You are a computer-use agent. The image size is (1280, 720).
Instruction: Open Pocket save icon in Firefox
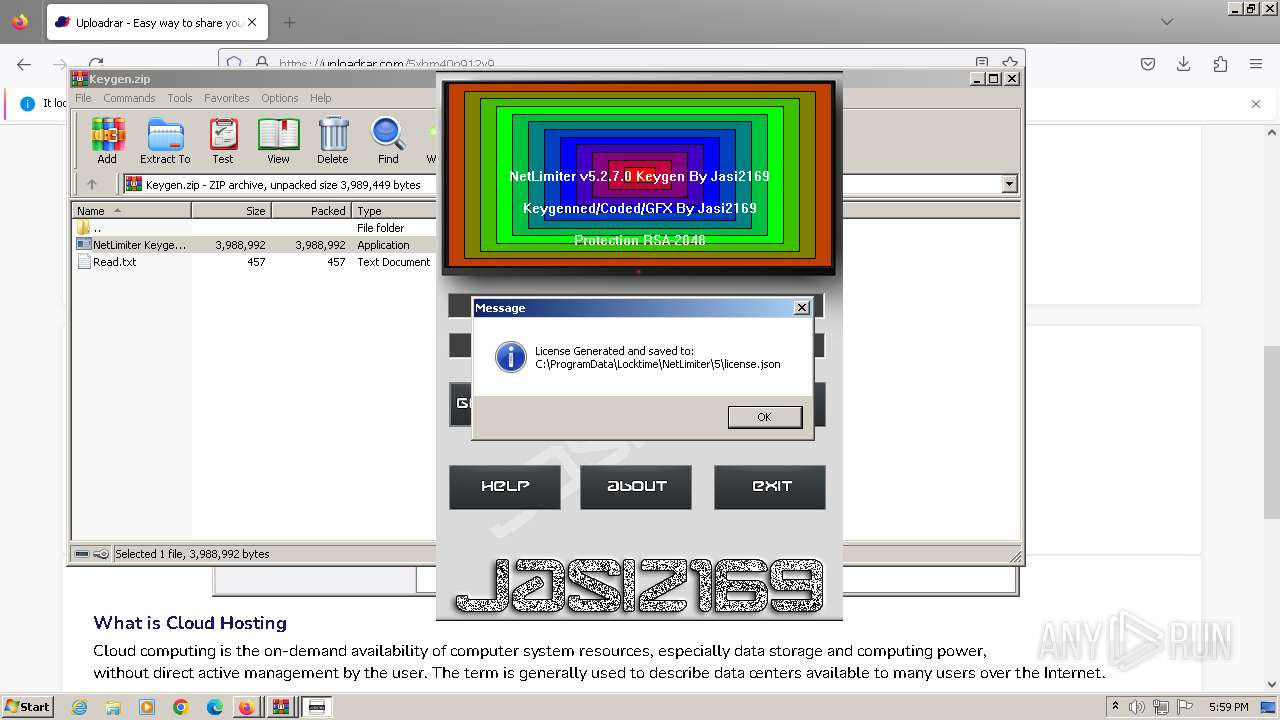(1148, 64)
